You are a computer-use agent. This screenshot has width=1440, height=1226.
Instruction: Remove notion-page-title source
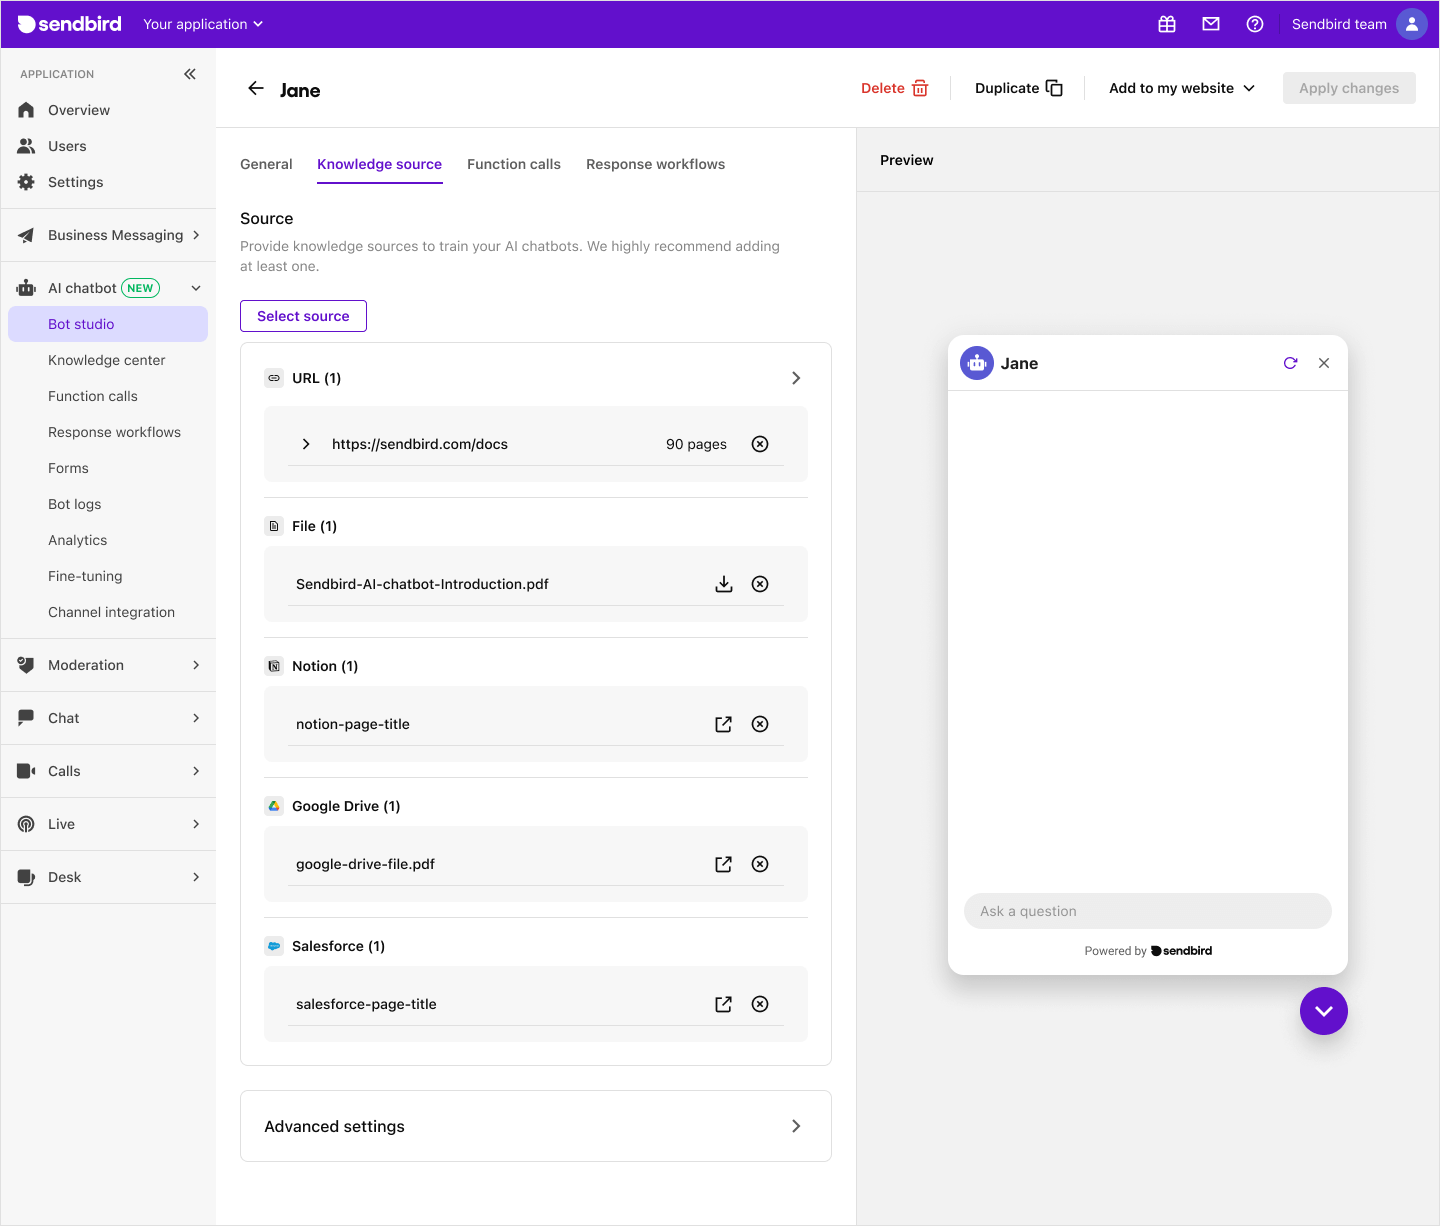[x=760, y=724]
